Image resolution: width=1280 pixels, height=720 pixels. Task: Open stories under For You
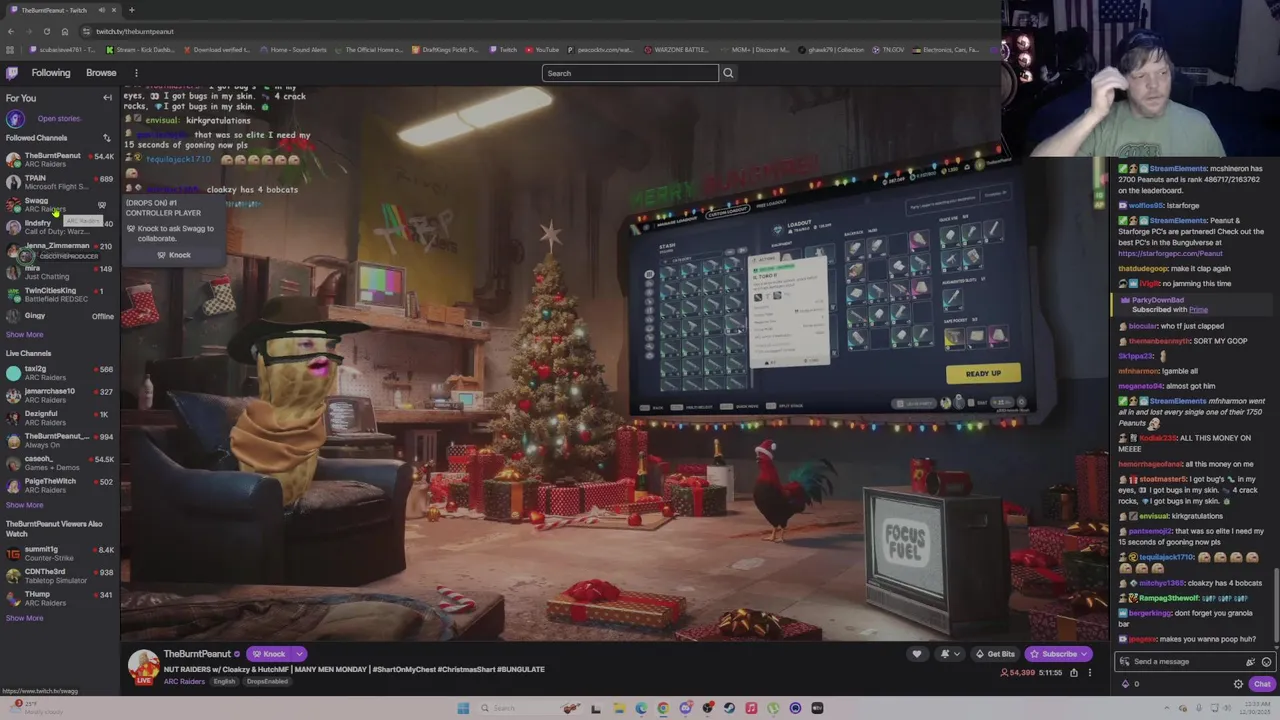pyautogui.click(x=60, y=118)
